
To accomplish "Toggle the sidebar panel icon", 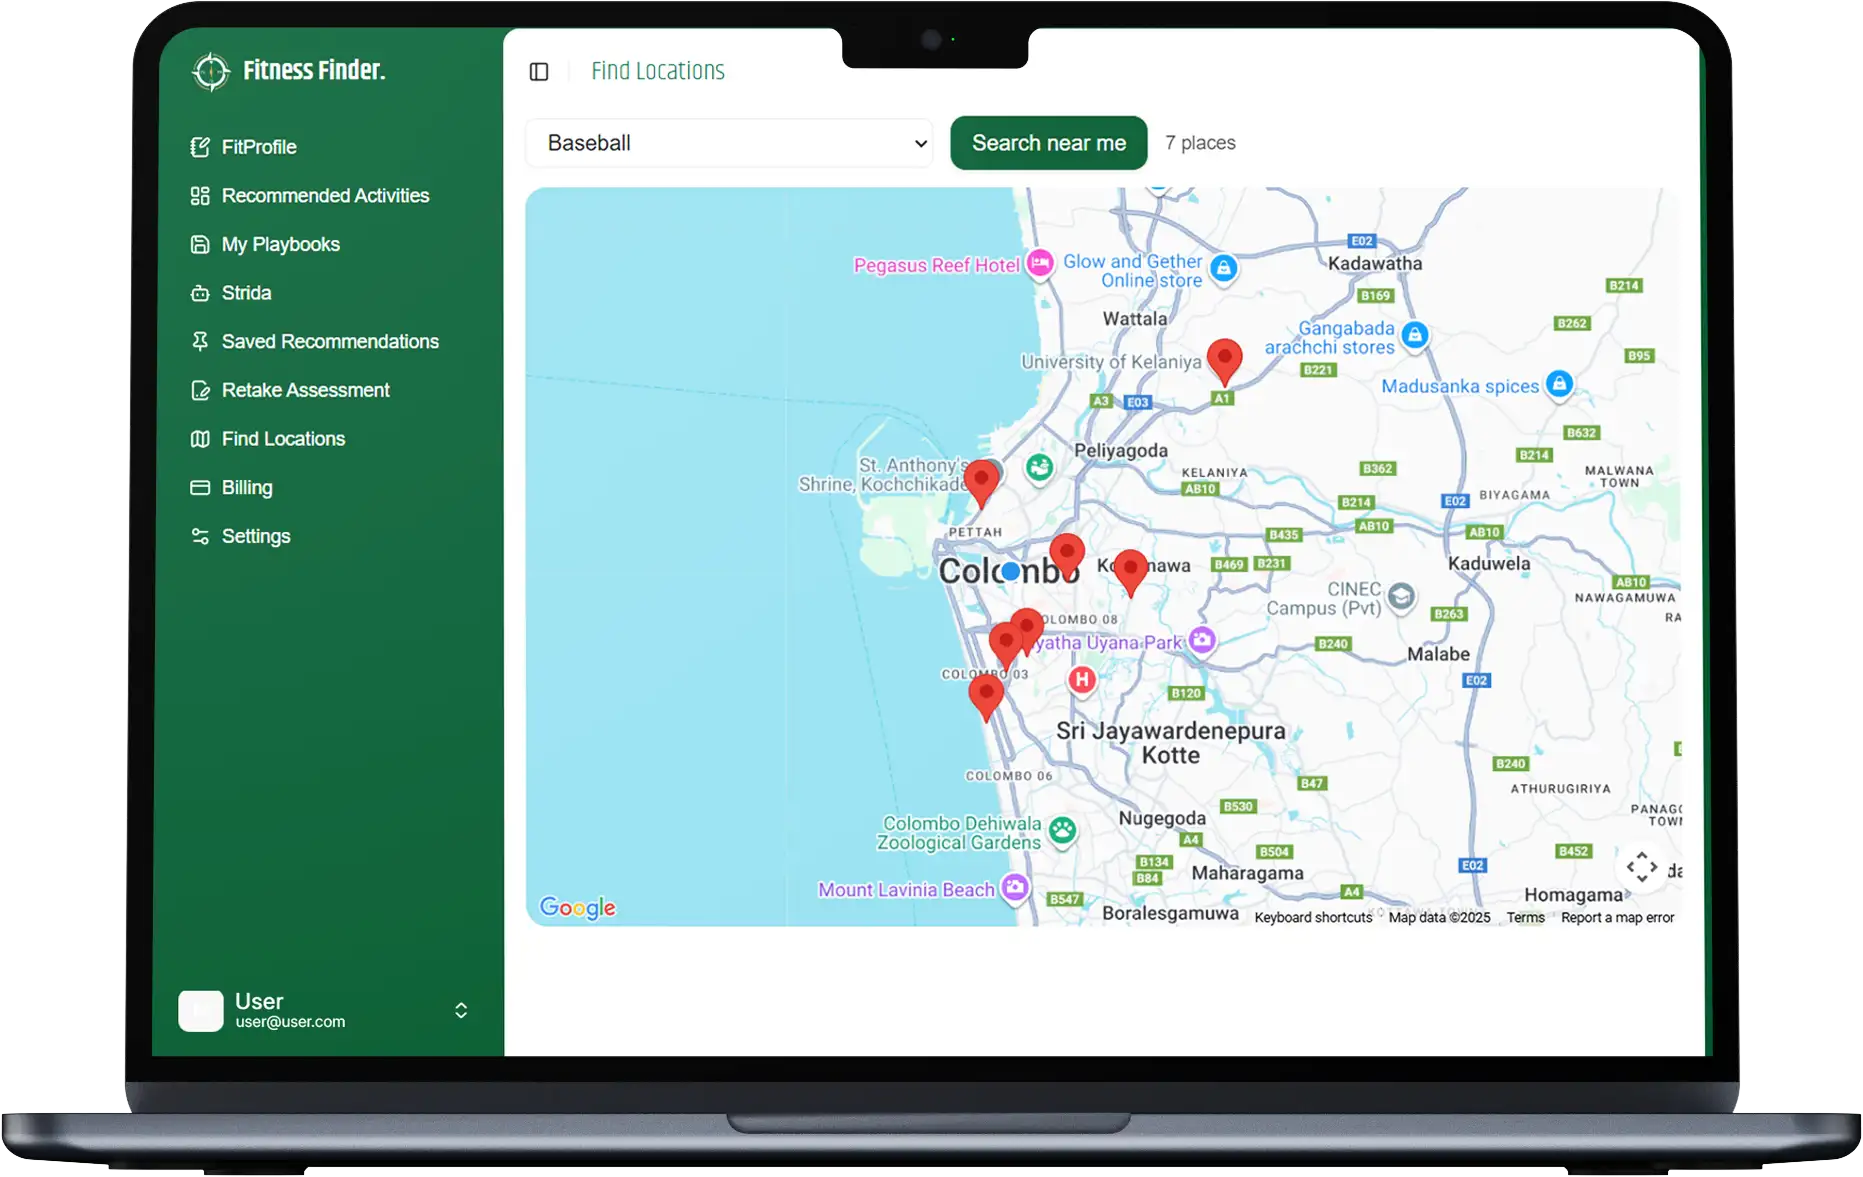I will tap(539, 71).
